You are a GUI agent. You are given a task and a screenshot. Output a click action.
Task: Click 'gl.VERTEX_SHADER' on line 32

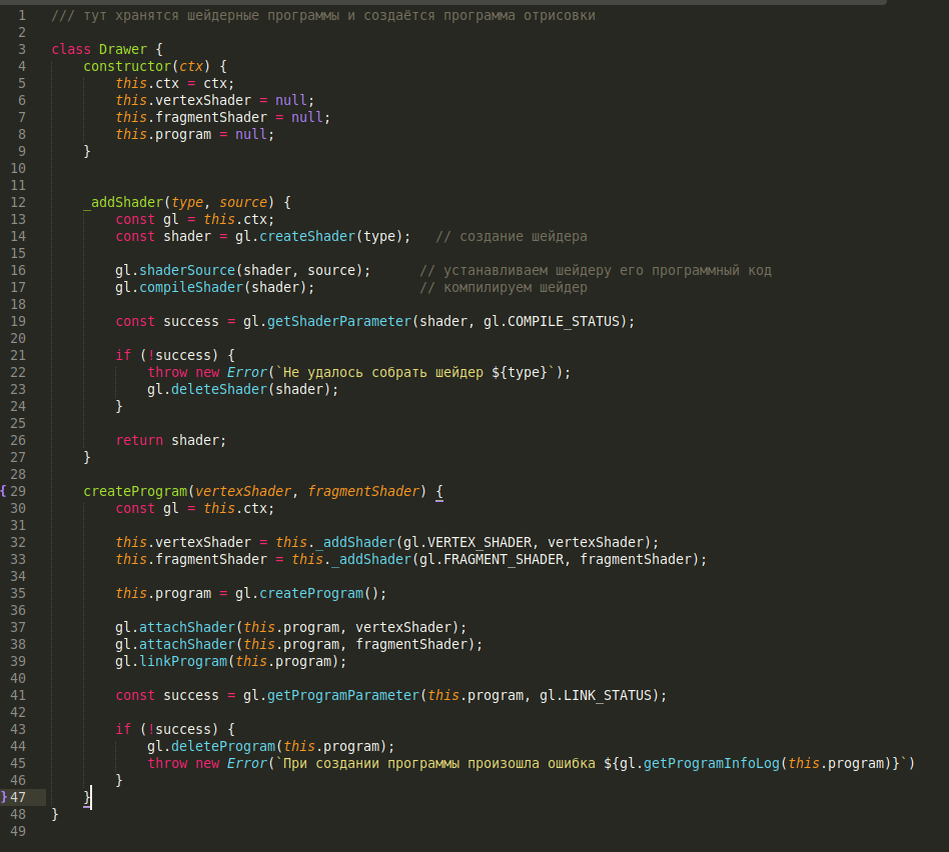(x=468, y=542)
